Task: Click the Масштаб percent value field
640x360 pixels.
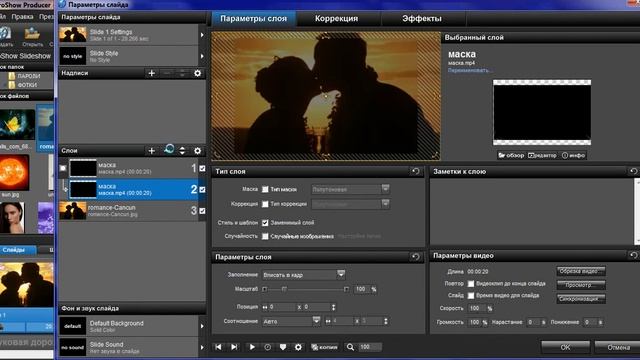Action: 361,289
